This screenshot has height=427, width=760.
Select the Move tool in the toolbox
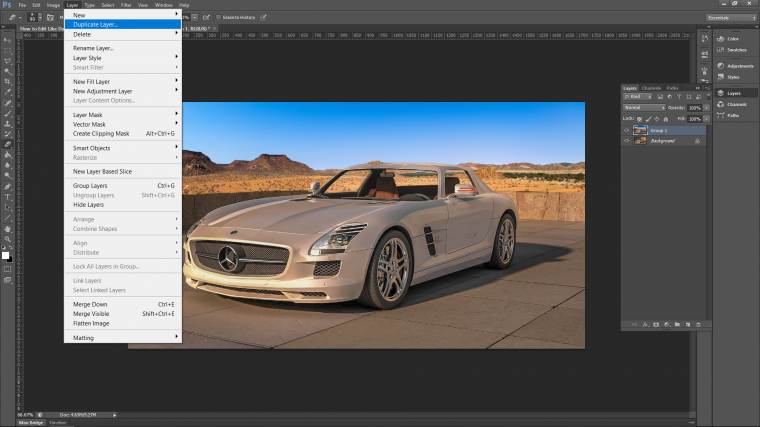click(x=7, y=40)
